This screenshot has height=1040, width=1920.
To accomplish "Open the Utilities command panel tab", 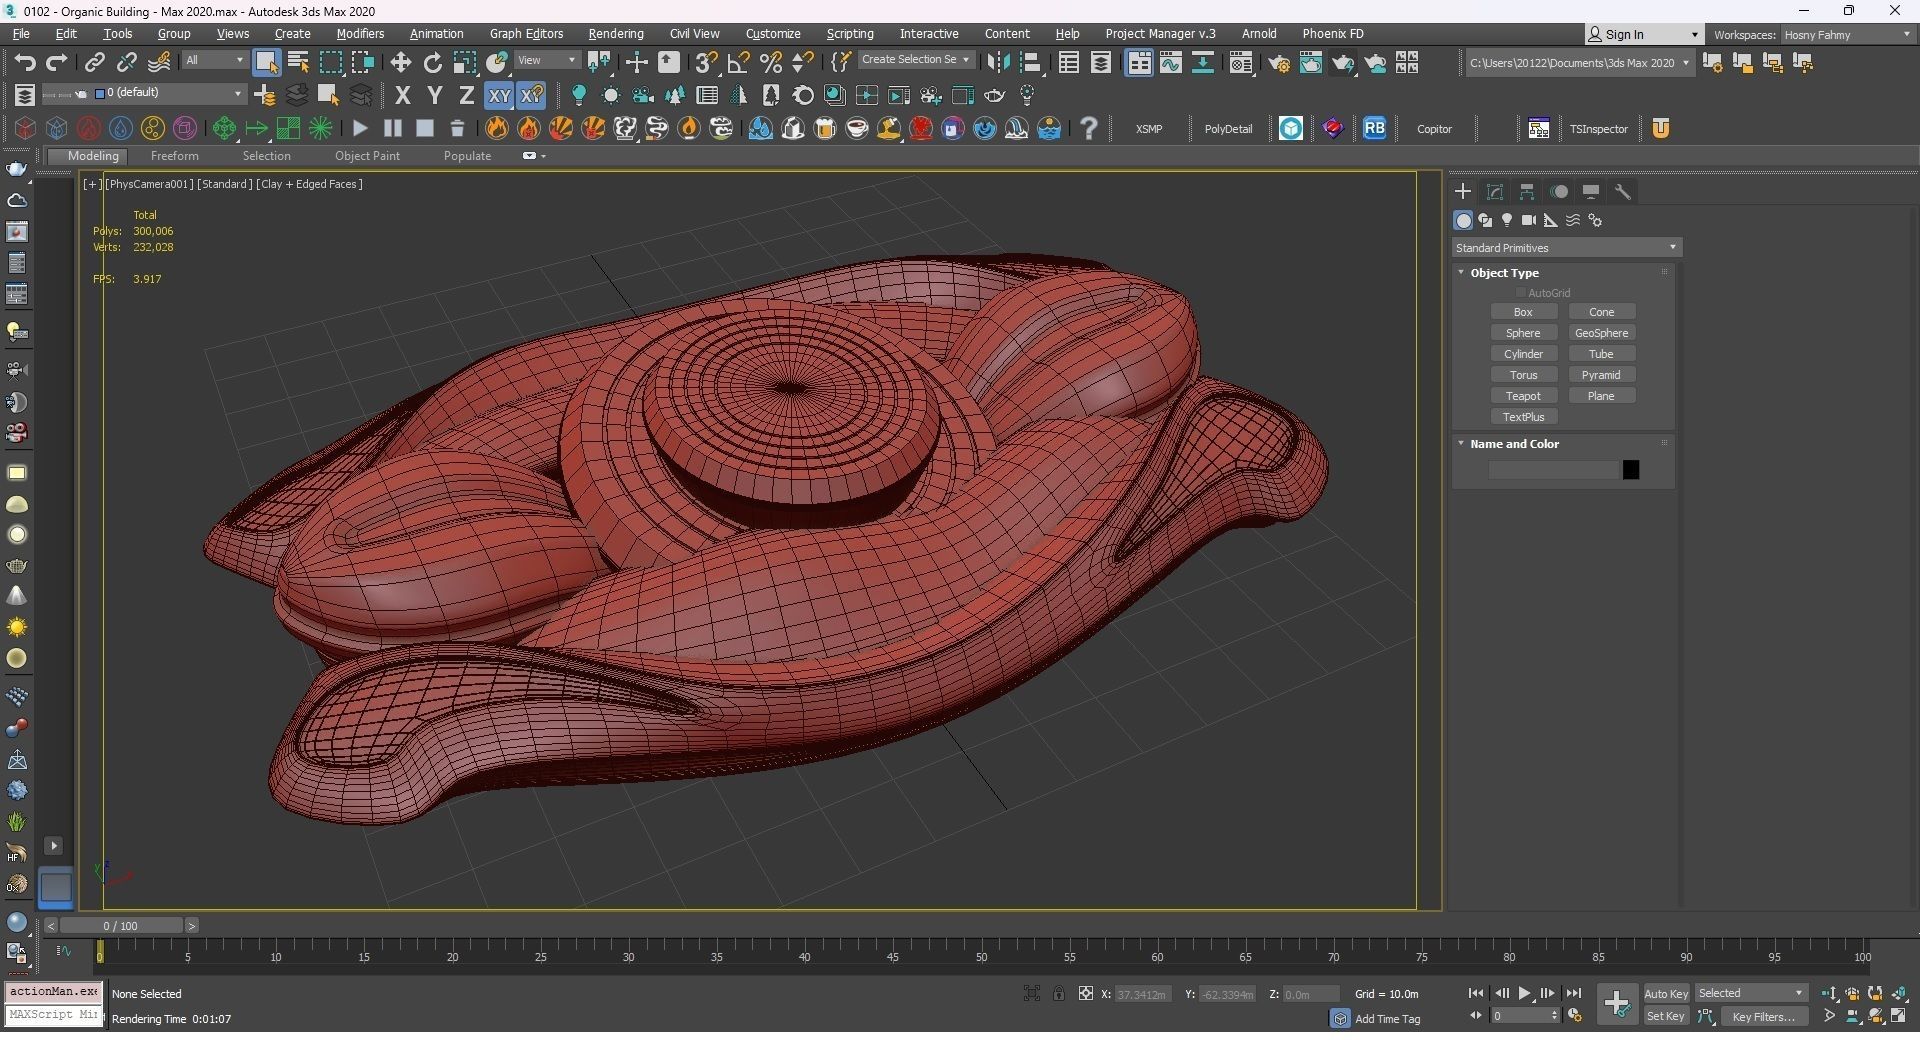I will tap(1623, 191).
